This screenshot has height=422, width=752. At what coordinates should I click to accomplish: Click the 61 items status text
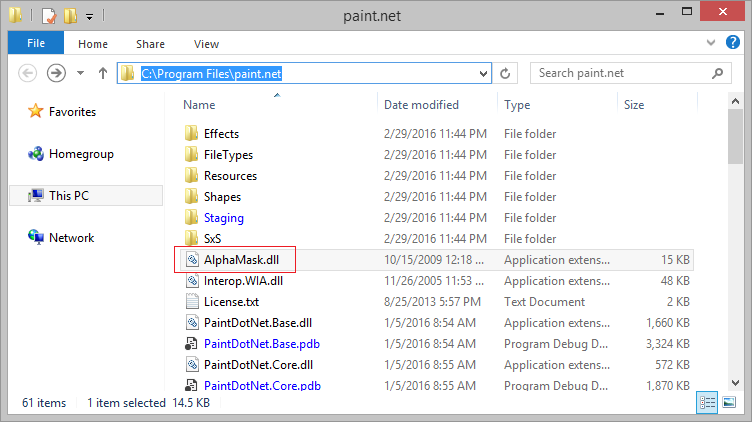point(44,403)
